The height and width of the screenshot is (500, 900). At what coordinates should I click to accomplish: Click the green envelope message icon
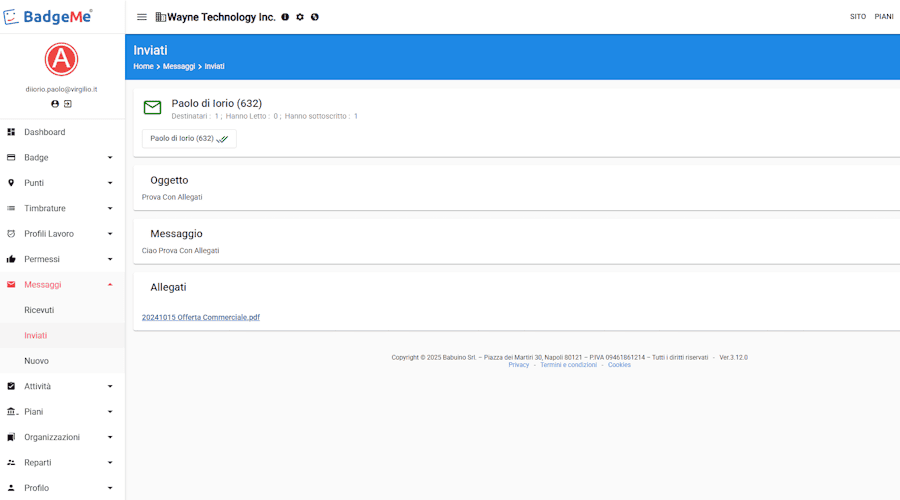pos(152,107)
